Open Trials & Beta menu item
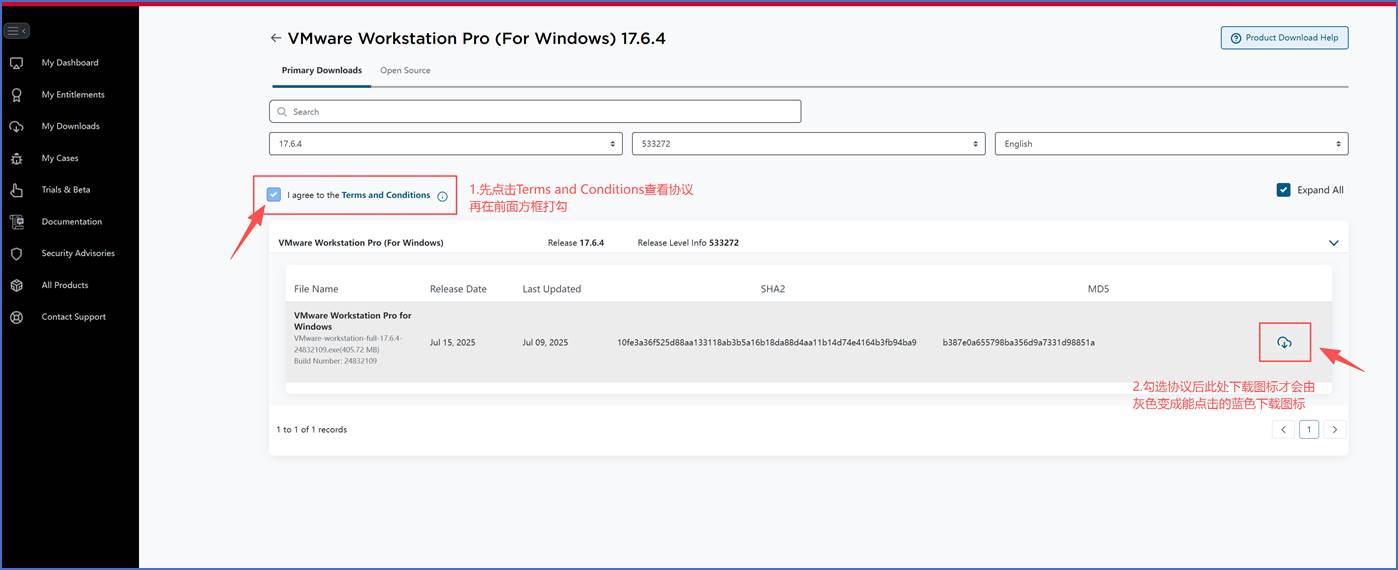1398x570 pixels. [66, 190]
